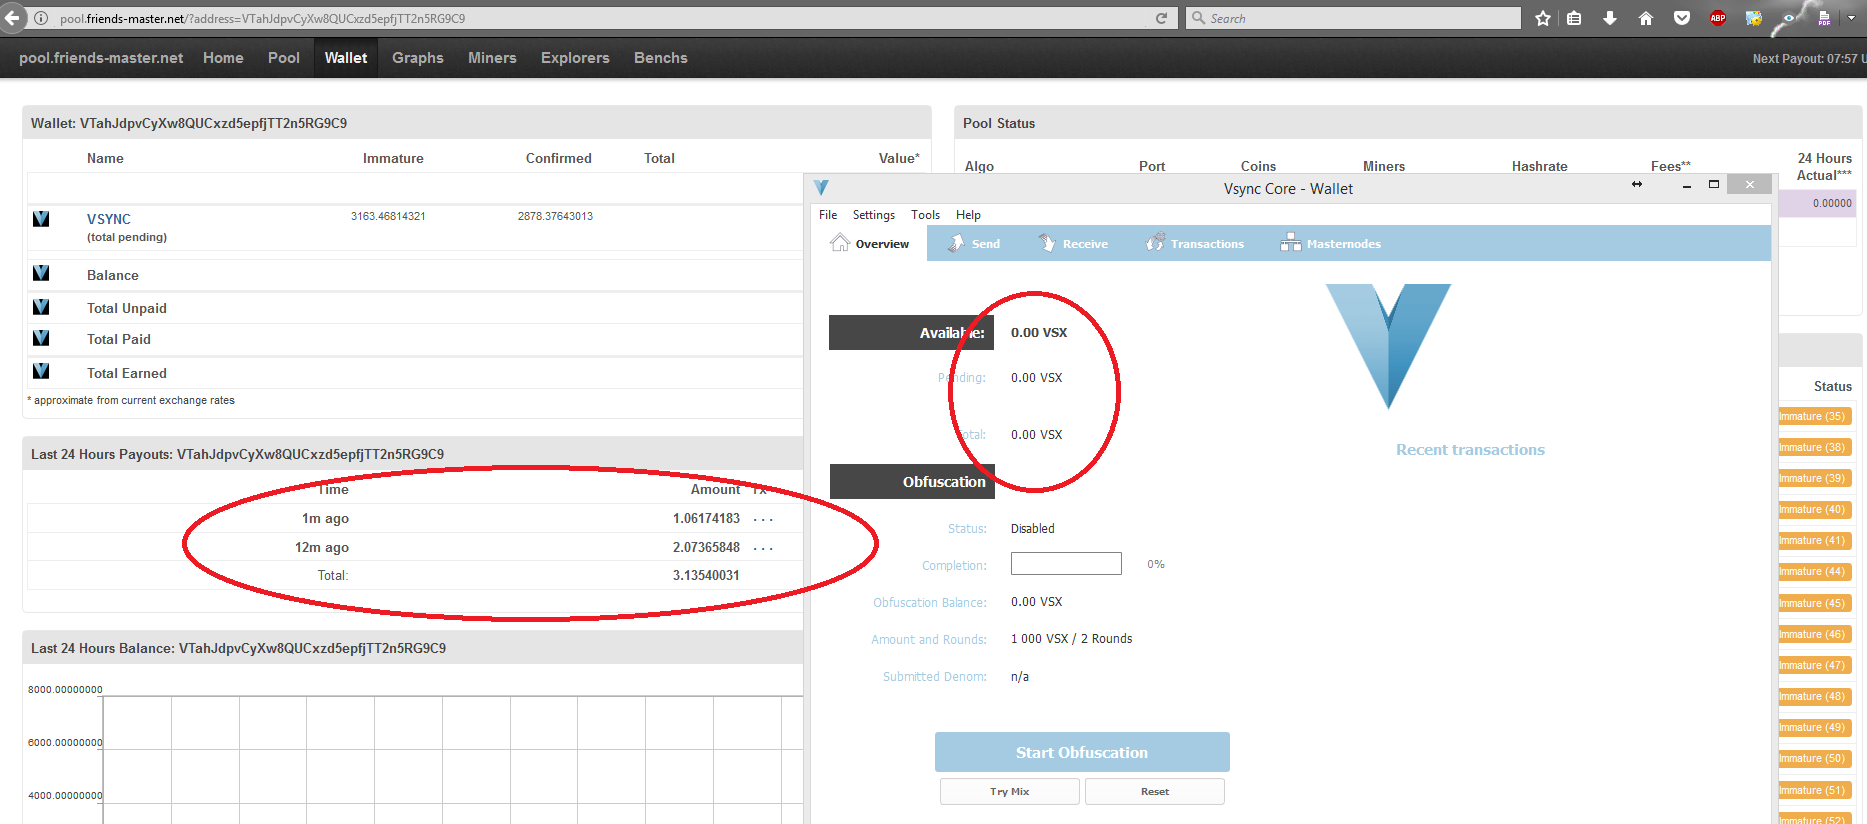The height and width of the screenshot is (824, 1867).
Task: Click the VSYNC coin logo icon
Action: point(41,219)
